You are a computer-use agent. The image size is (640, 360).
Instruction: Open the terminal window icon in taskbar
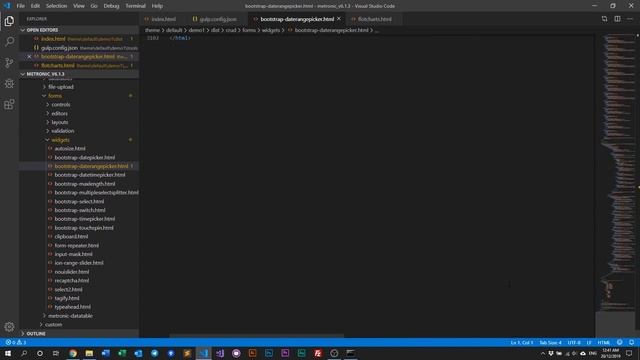tap(350, 353)
